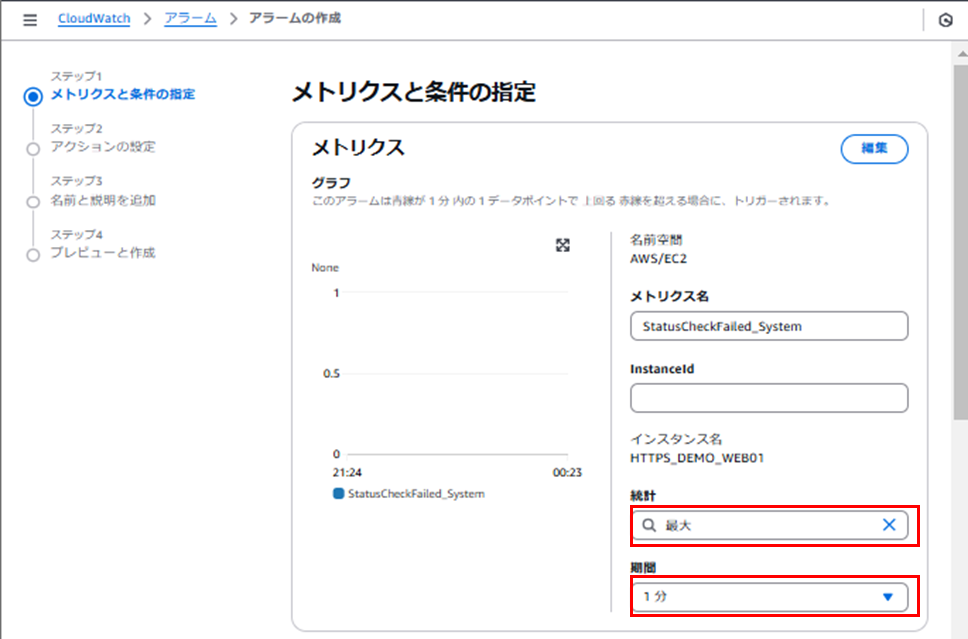Click the empty InstanceId input field
This screenshot has height=639, width=968.
(769, 398)
